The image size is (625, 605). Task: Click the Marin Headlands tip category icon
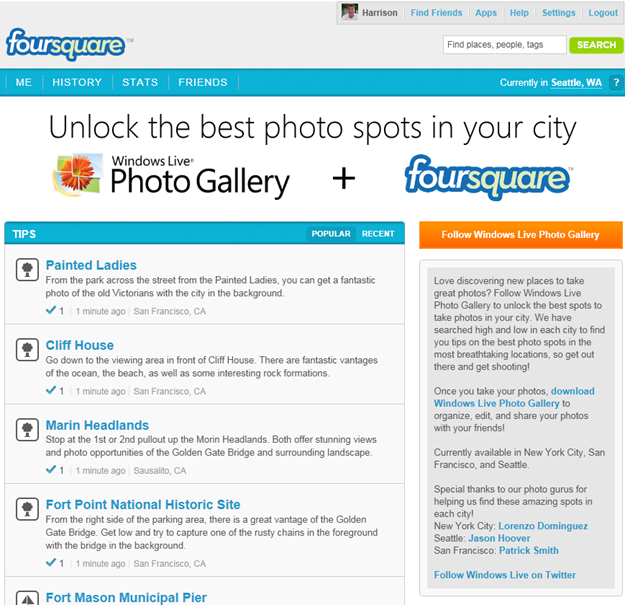pyautogui.click(x=27, y=430)
